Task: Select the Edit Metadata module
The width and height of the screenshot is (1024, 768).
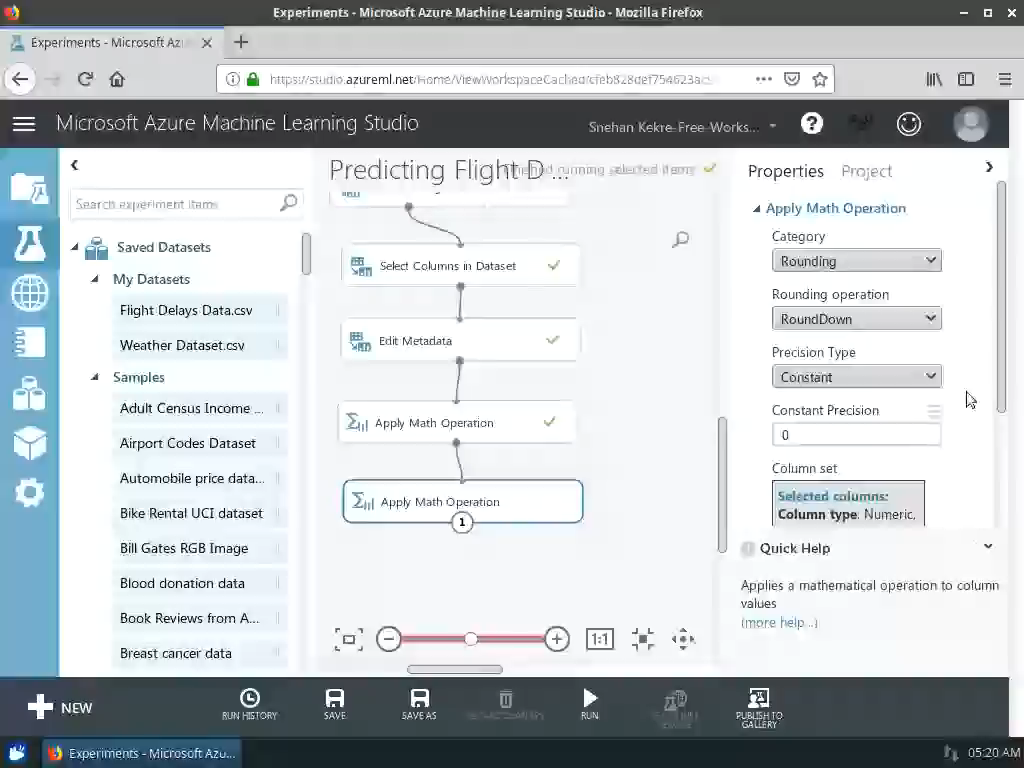Action: pyautogui.click(x=460, y=340)
